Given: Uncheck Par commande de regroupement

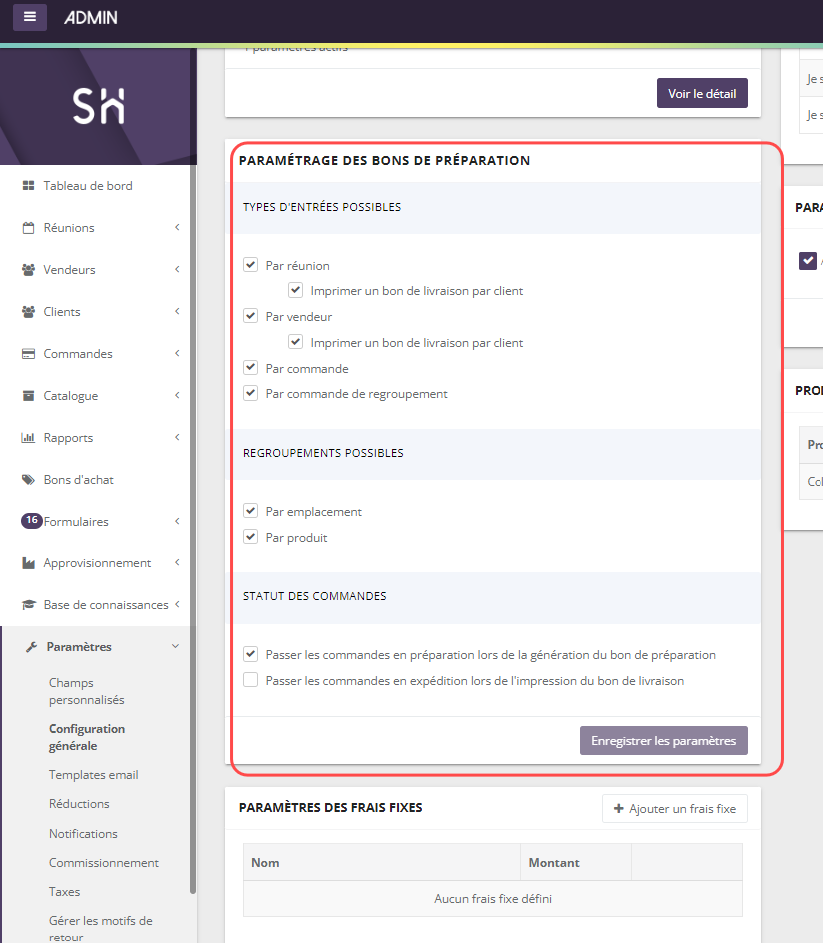Looking at the screenshot, I should [251, 393].
